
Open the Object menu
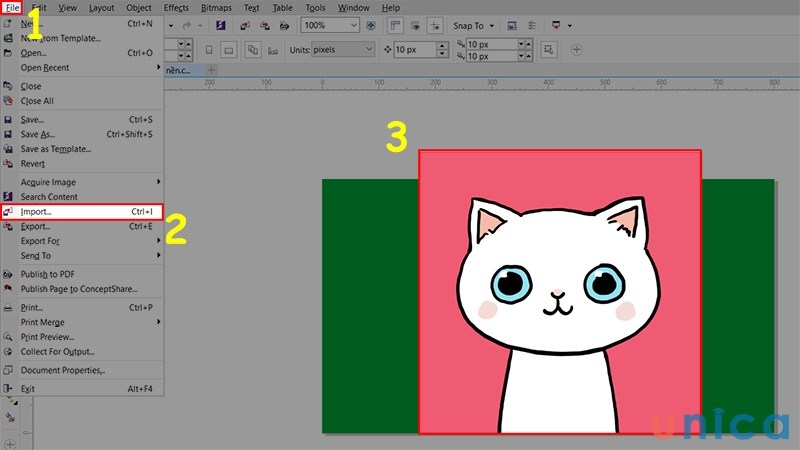click(x=139, y=8)
